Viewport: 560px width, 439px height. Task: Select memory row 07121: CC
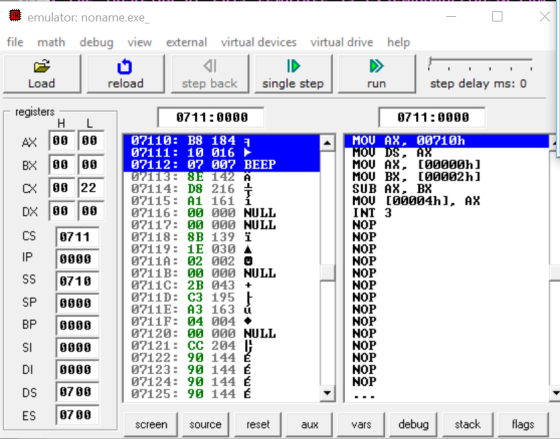221,345
